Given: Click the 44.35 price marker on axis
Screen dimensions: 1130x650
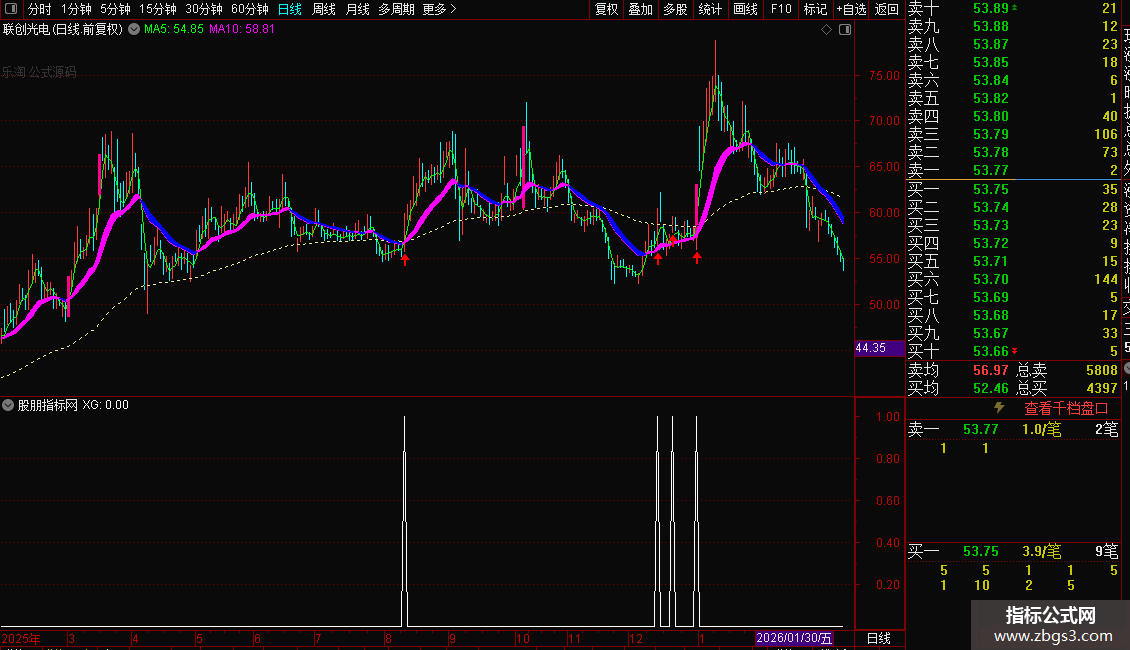Looking at the screenshot, I should tap(879, 348).
